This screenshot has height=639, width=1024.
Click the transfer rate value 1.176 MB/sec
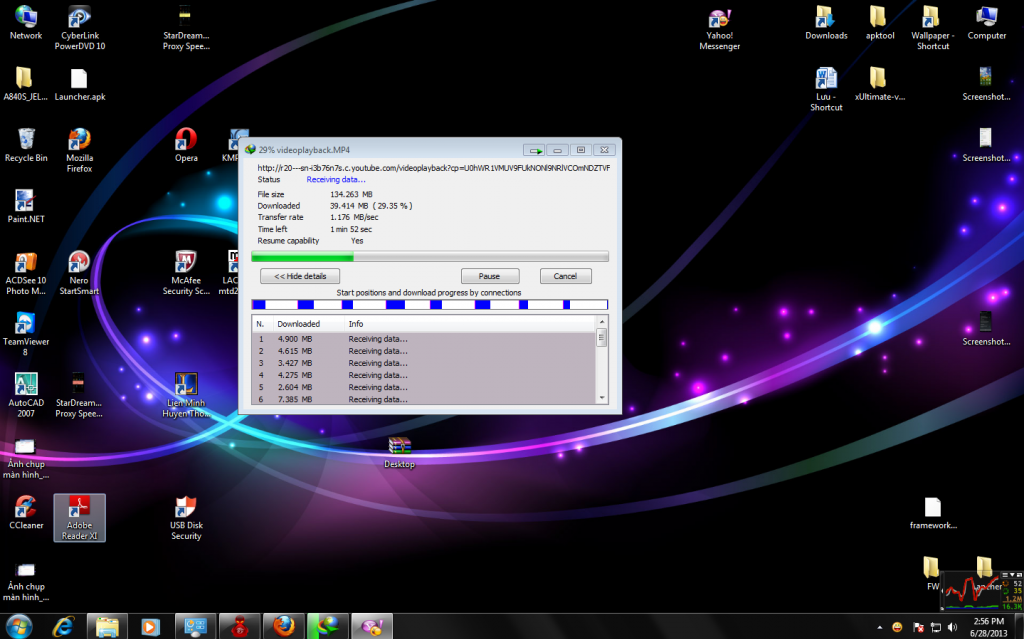(354, 217)
